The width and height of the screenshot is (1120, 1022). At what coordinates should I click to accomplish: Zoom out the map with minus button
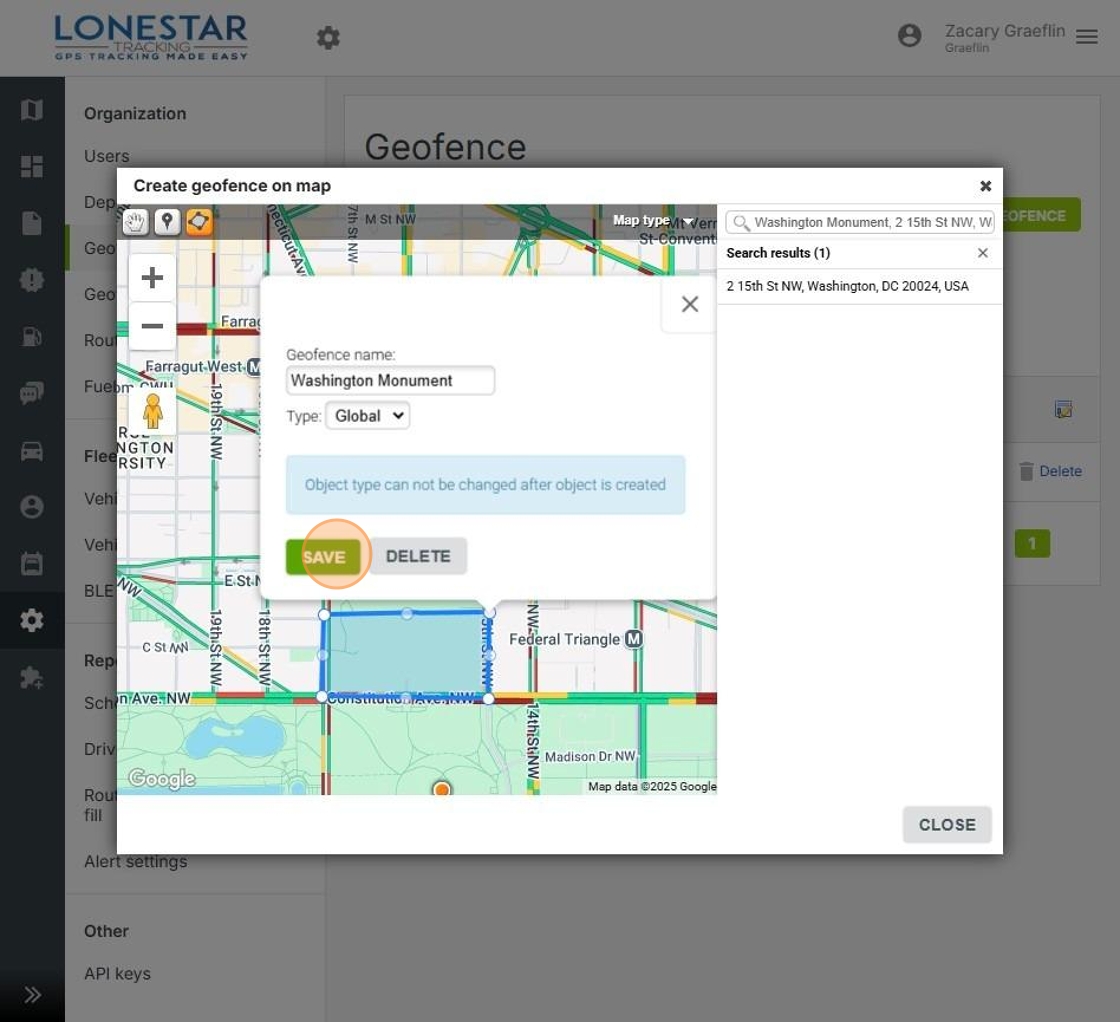[152, 326]
